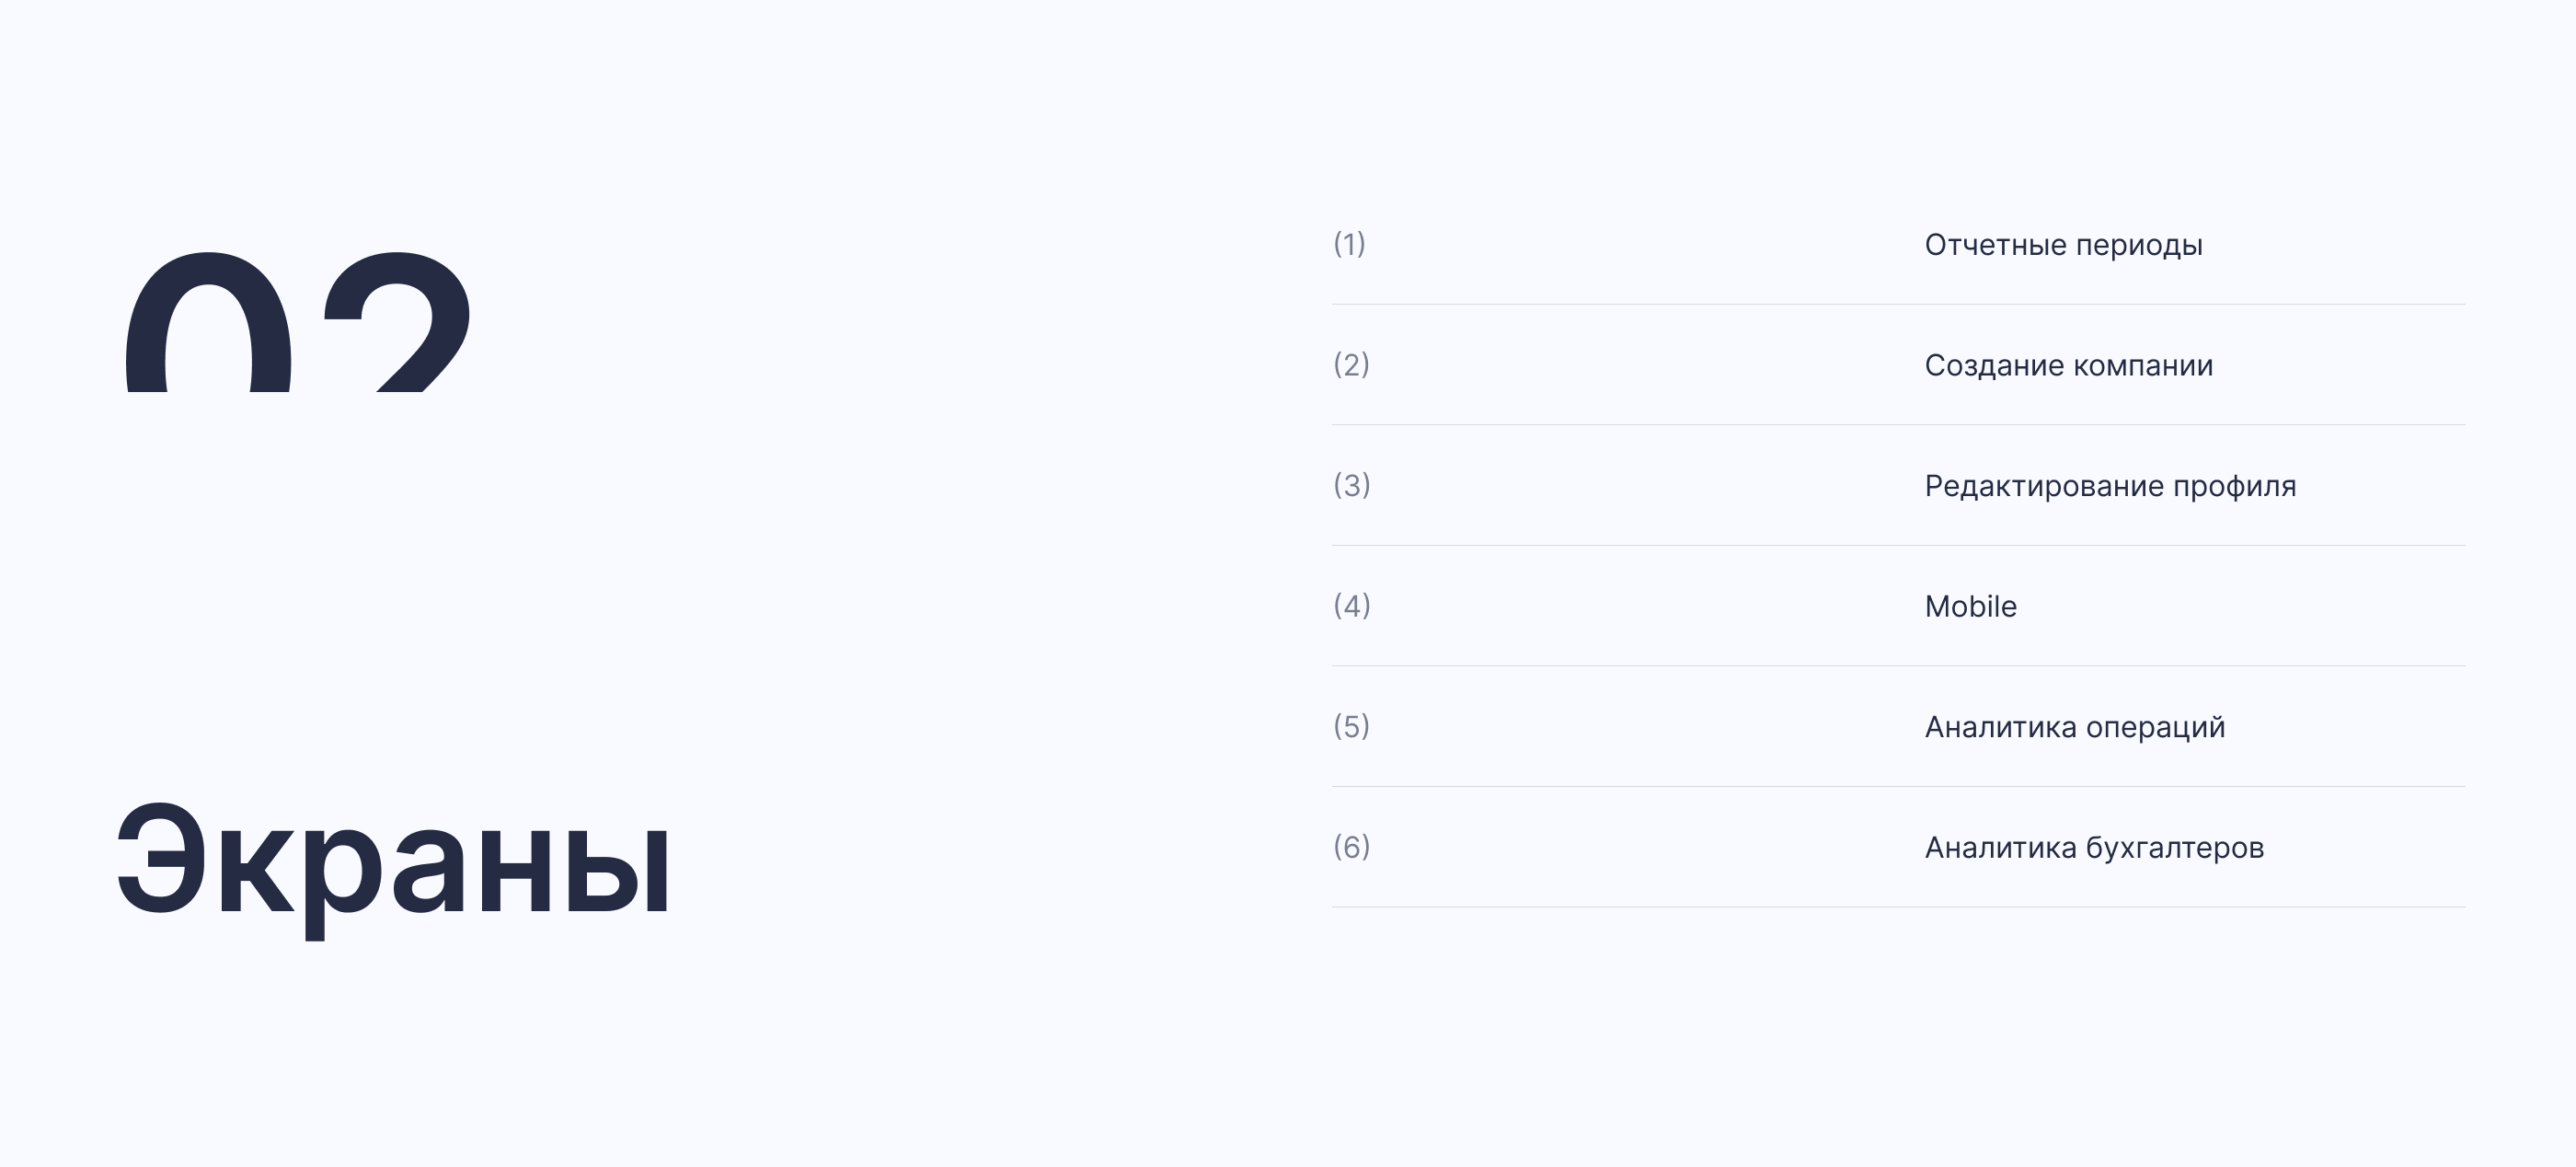2576x1167 pixels.
Task: Open "Редактирование профиля" from the list
Action: [2110, 486]
